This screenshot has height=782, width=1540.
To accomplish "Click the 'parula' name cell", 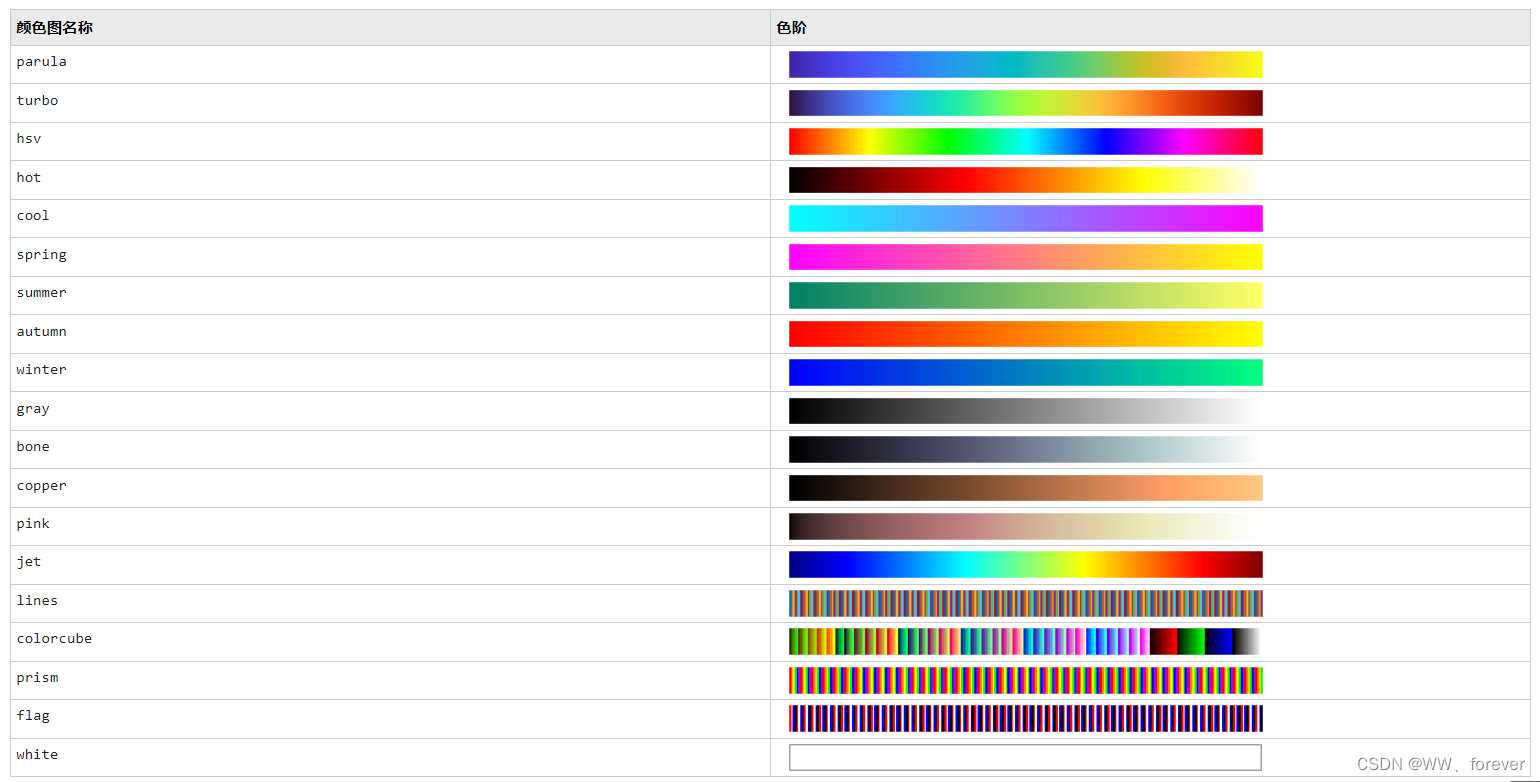I will pyautogui.click(x=390, y=64).
